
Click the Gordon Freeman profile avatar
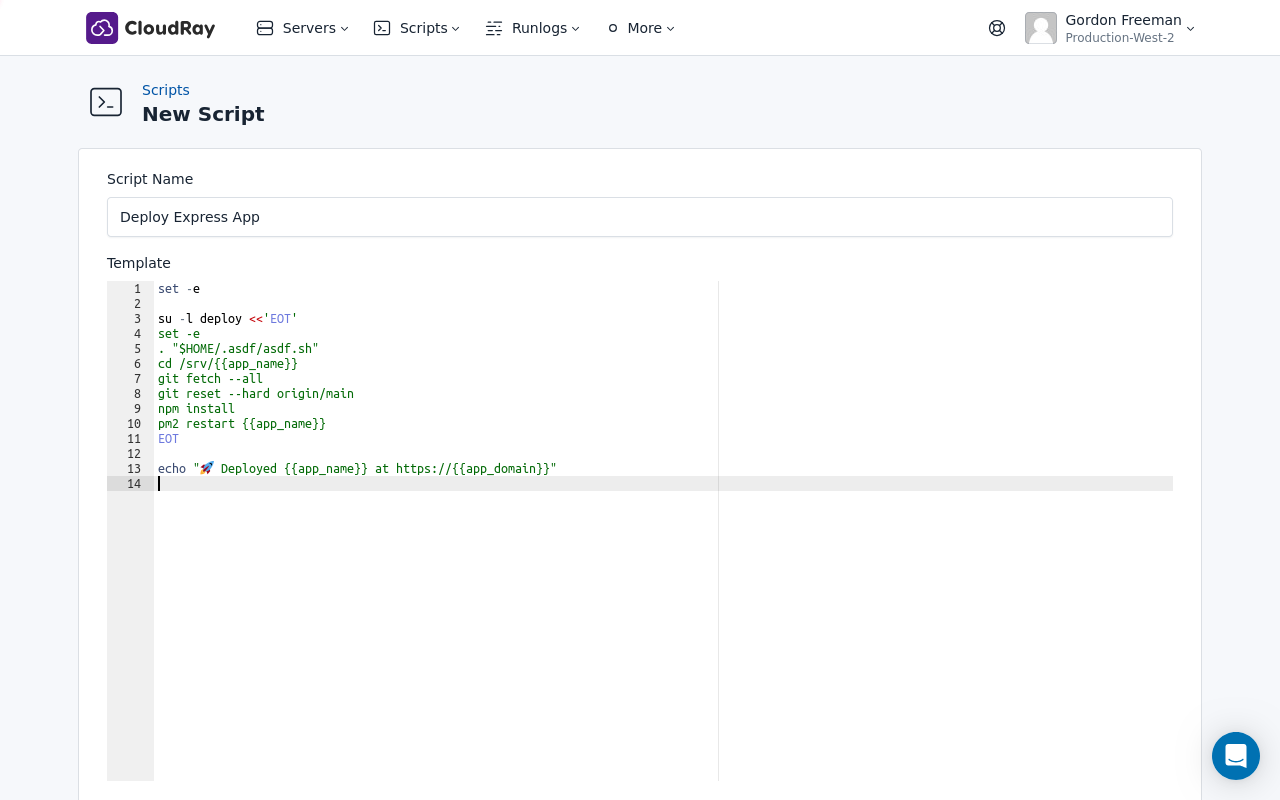(x=1041, y=28)
